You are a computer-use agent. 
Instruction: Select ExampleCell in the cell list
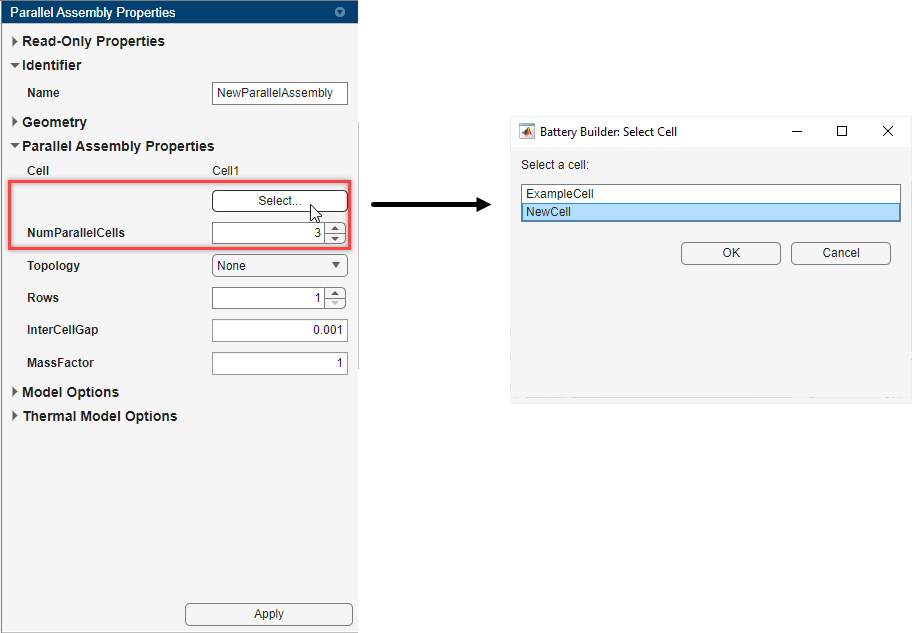(x=710, y=194)
